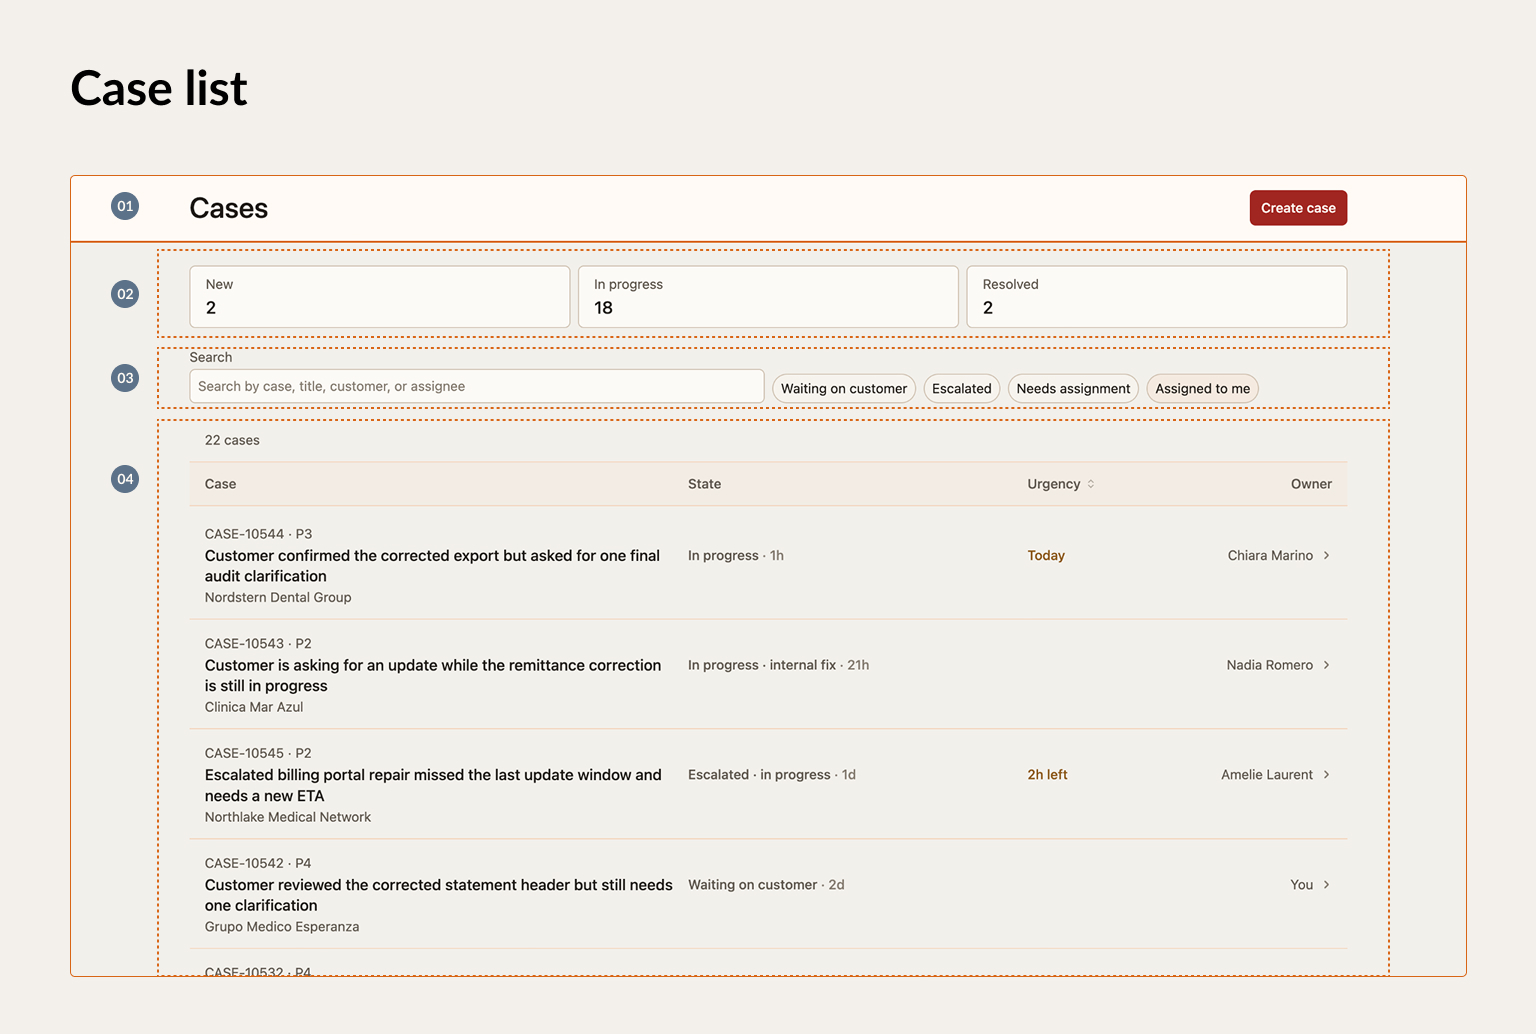Click the owner value 'You'

[x=1301, y=885]
